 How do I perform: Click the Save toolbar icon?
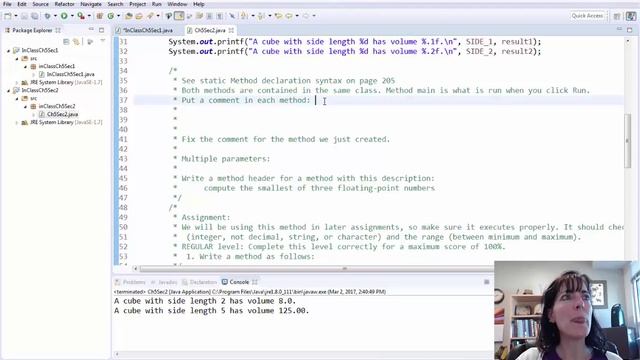click(x=24, y=16)
